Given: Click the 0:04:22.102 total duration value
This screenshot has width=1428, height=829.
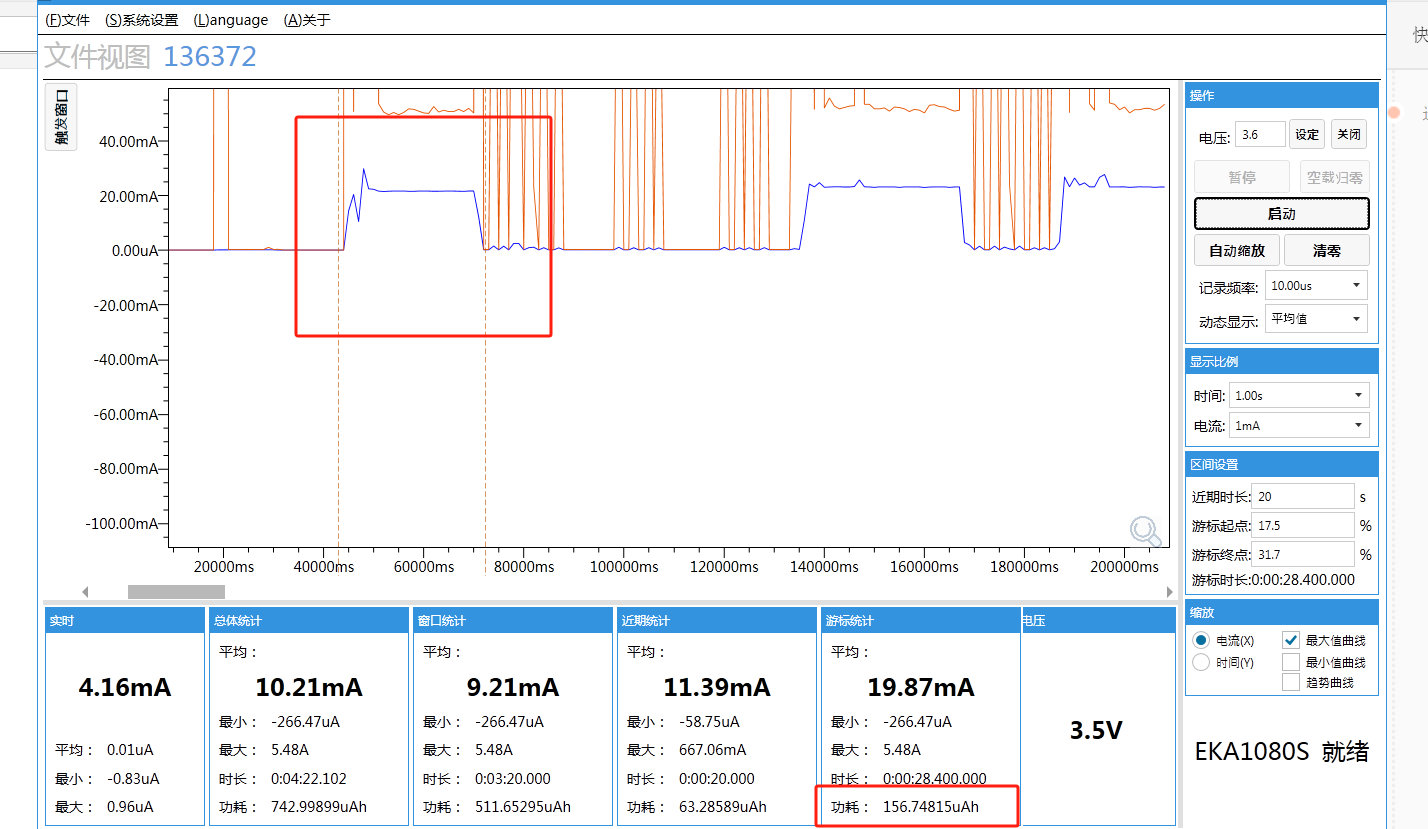Looking at the screenshot, I should (309, 778).
